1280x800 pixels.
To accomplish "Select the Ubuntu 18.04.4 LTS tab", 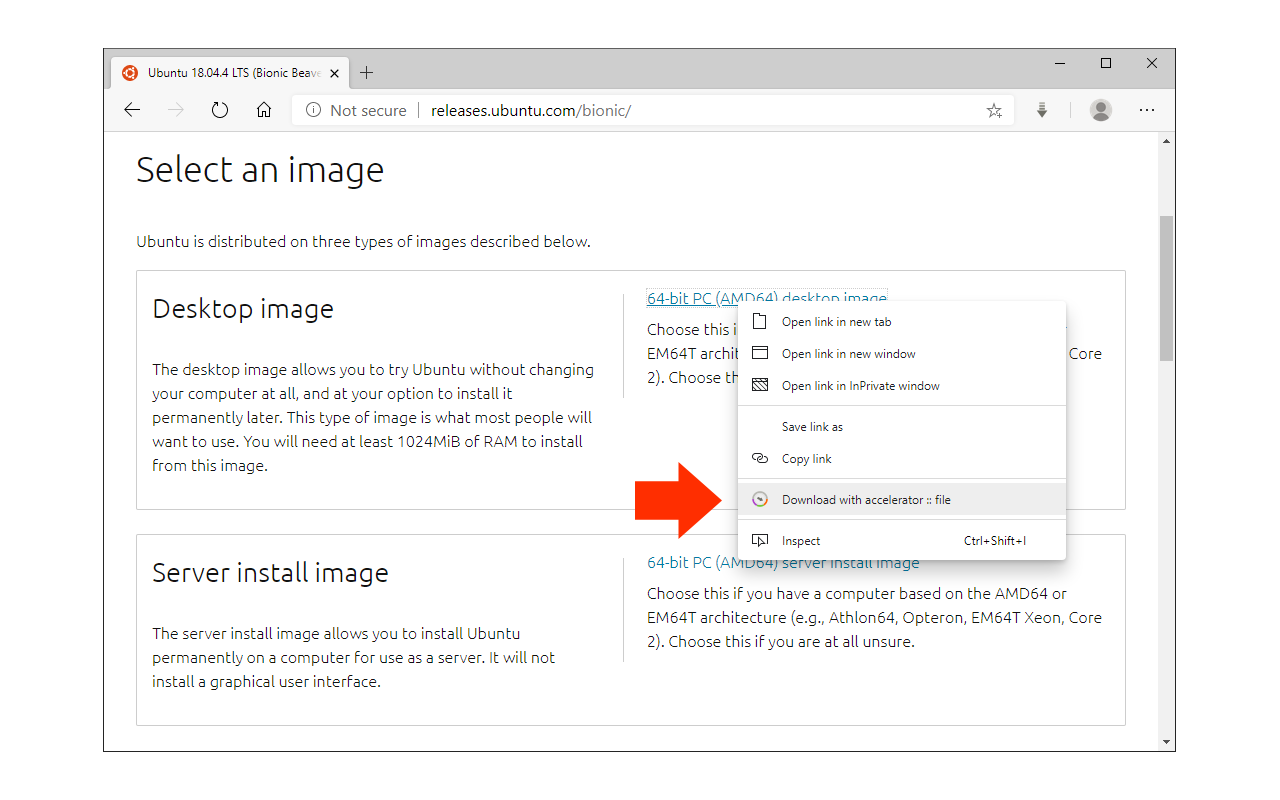I will tap(230, 72).
